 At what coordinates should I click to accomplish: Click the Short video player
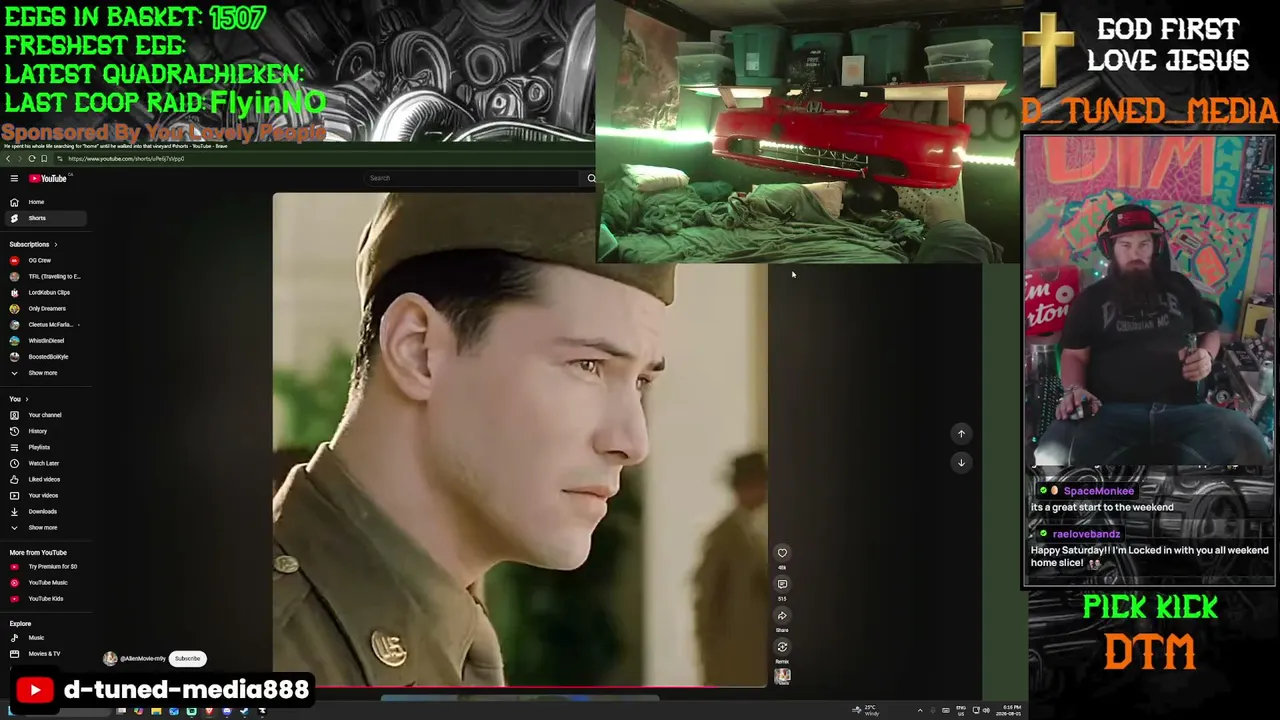(x=520, y=440)
